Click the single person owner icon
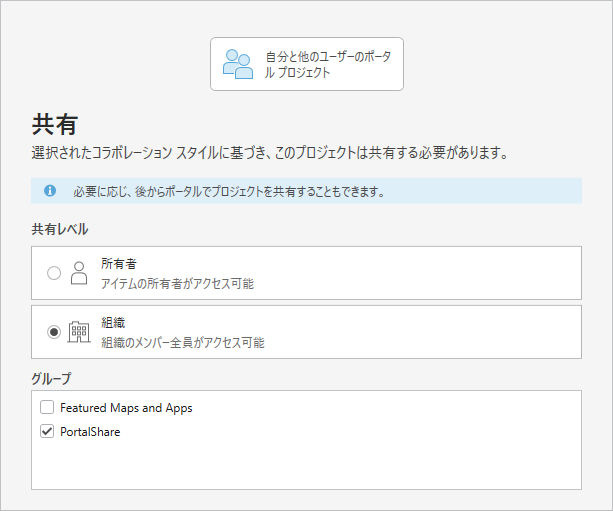 point(79,273)
